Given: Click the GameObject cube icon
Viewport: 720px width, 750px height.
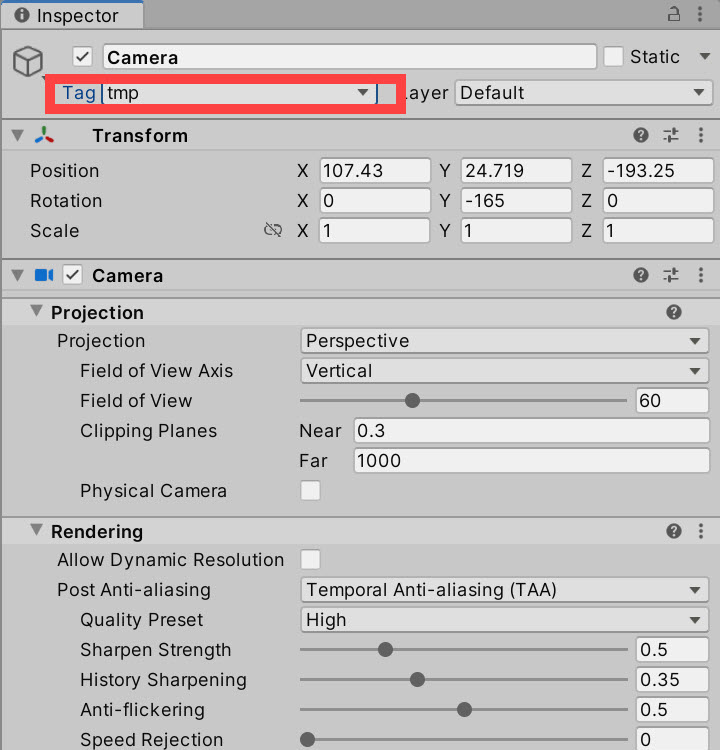Looking at the screenshot, I should tap(28, 61).
